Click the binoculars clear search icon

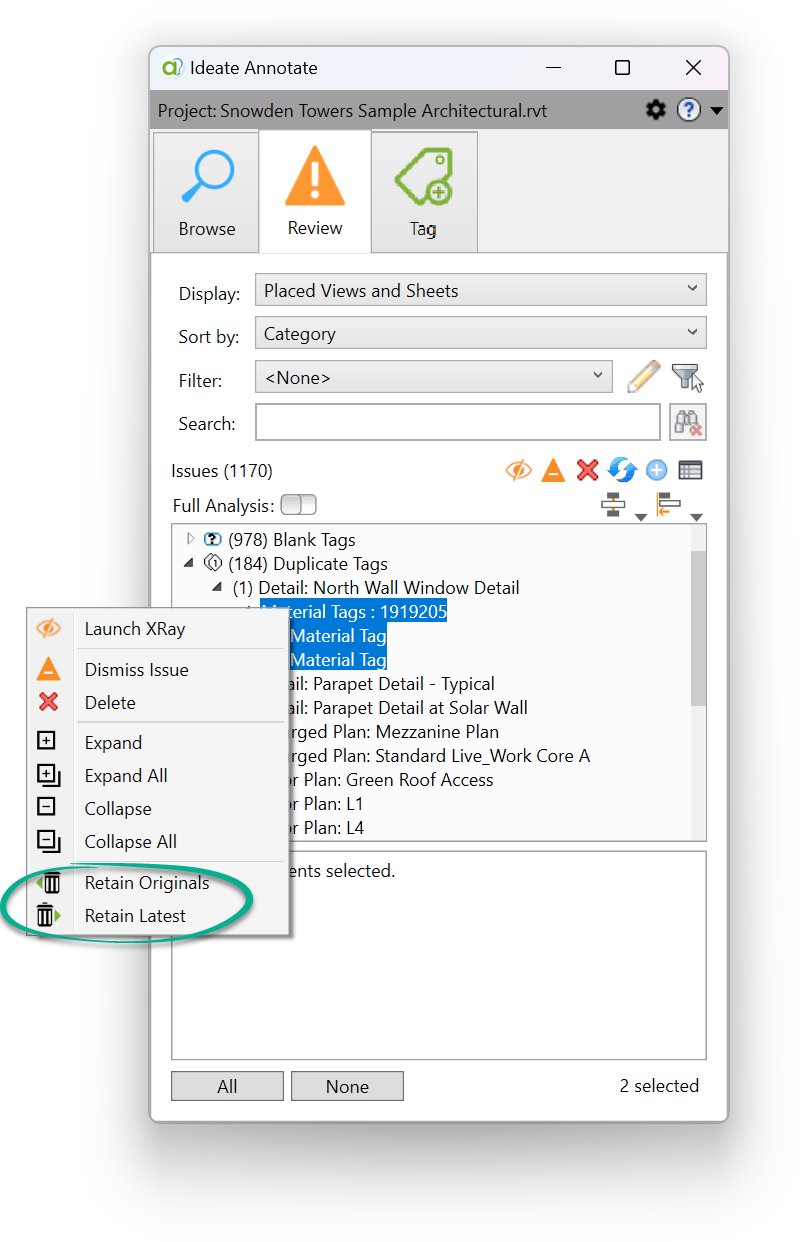[688, 422]
